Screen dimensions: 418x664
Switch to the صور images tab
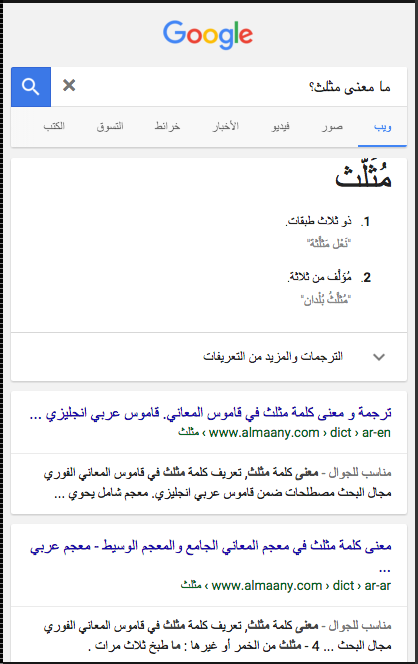coord(332,126)
